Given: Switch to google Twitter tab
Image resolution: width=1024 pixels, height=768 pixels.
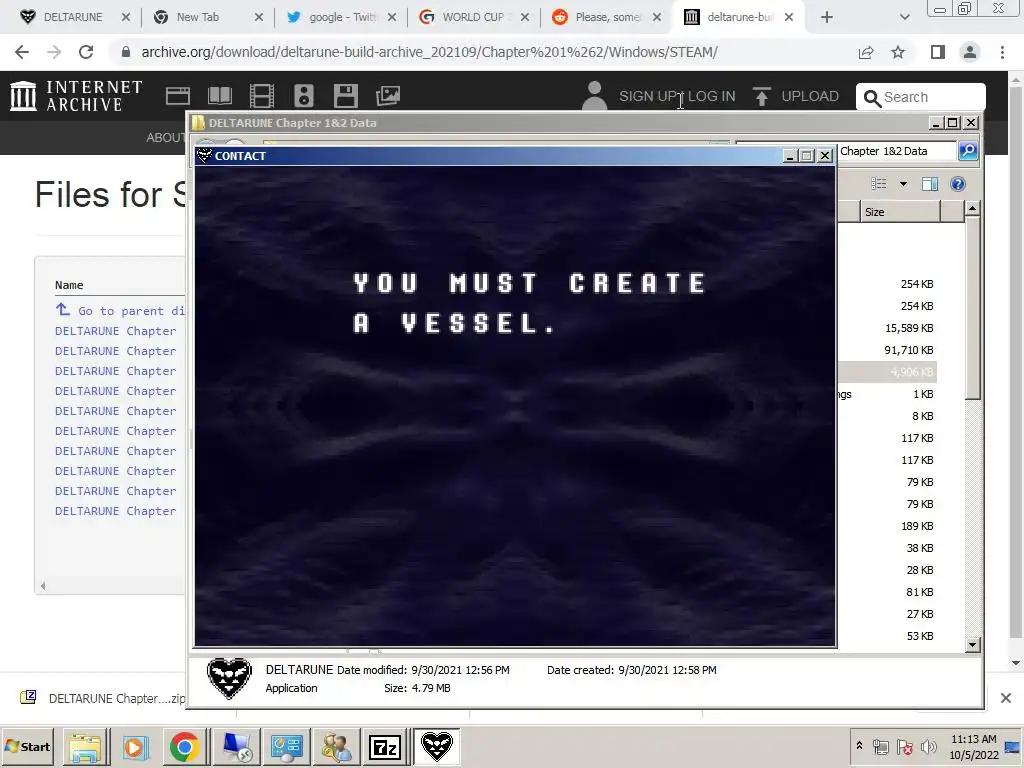Looking at the screenshot, I should [x=343, y=18].
